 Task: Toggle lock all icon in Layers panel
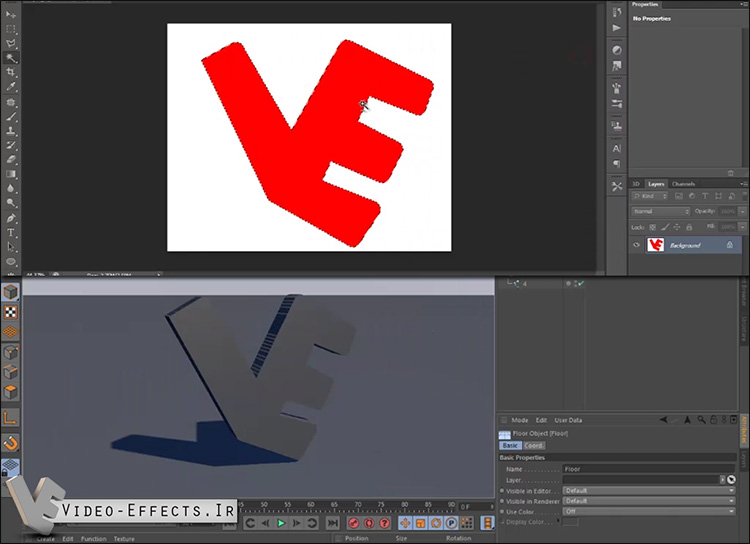tap(689, 227)
